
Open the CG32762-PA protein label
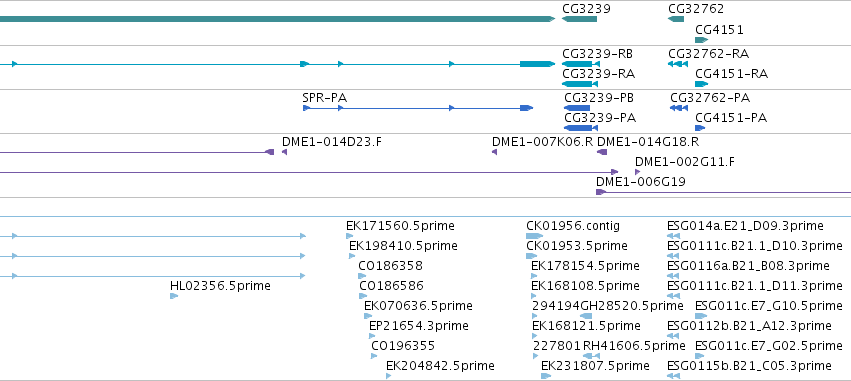tap(710, 98)
